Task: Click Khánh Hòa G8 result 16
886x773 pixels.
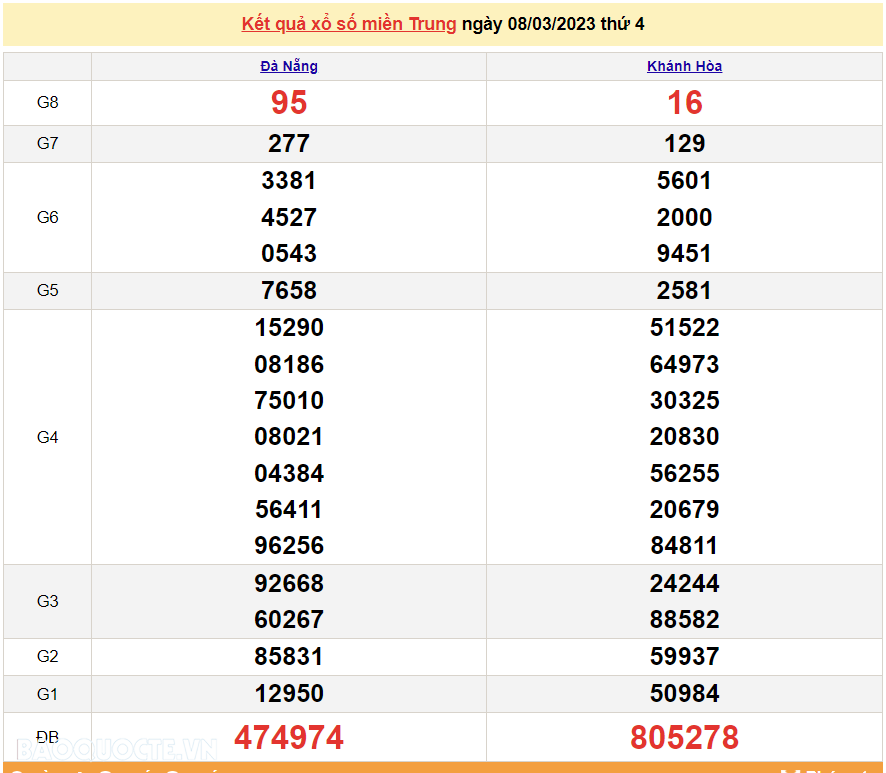Action: (x=685, y=103)
